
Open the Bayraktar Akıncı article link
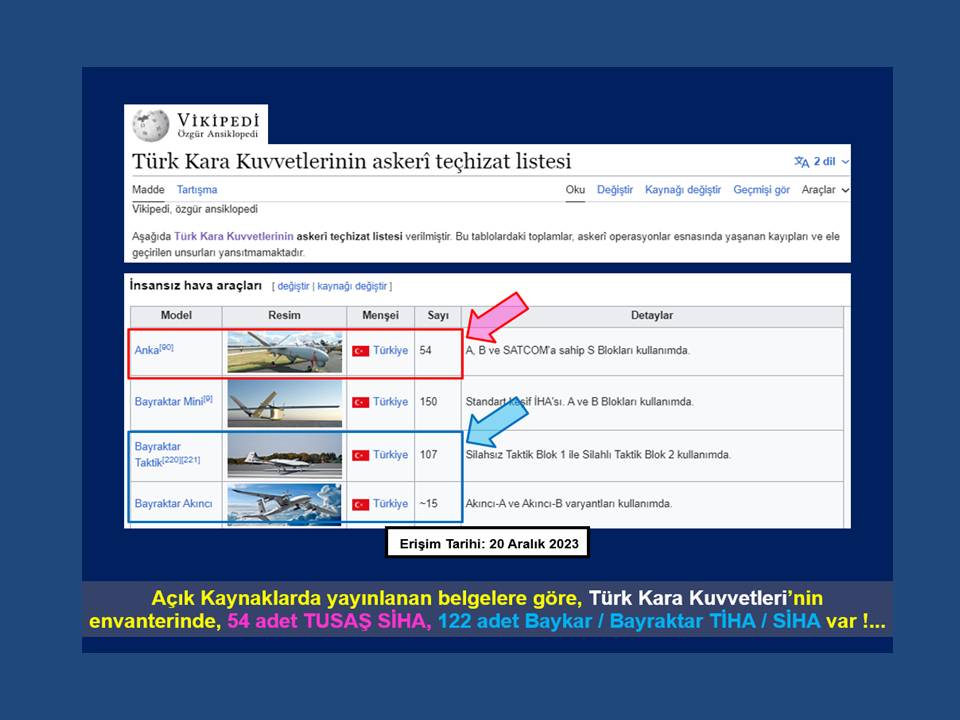[x=173, y=503]
